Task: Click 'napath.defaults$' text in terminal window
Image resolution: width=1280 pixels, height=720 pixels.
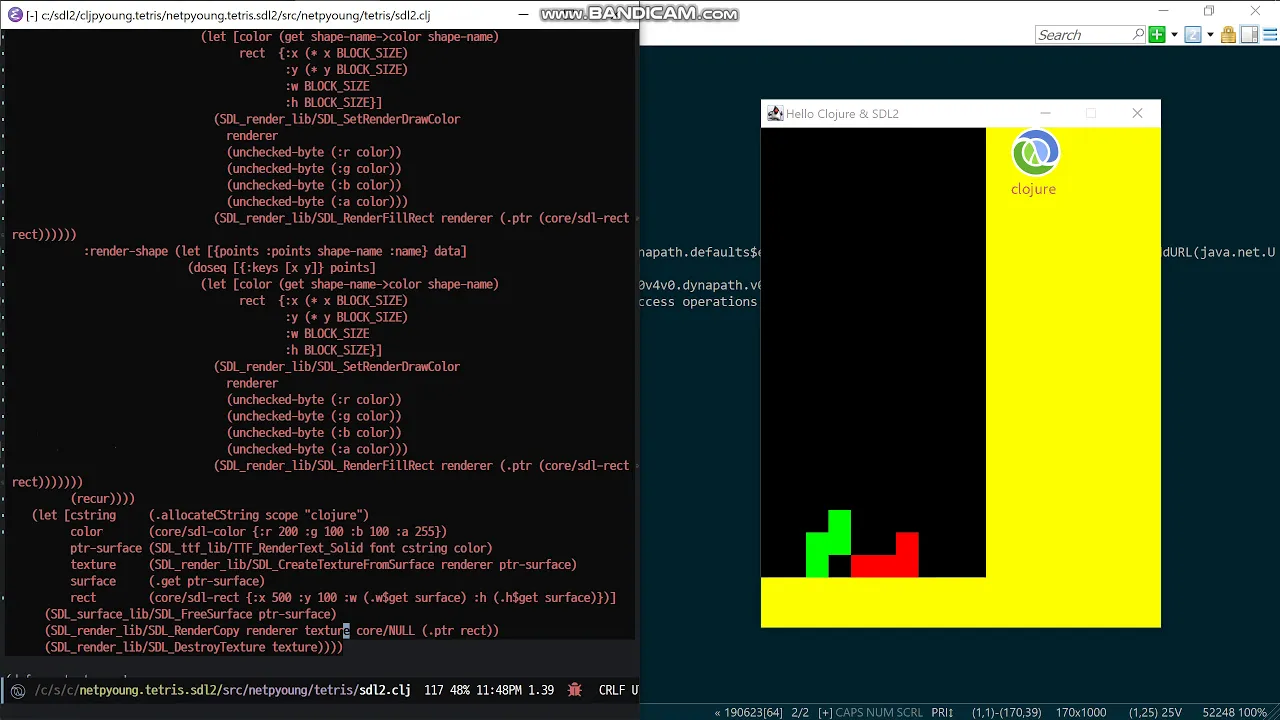Action: 700,252
